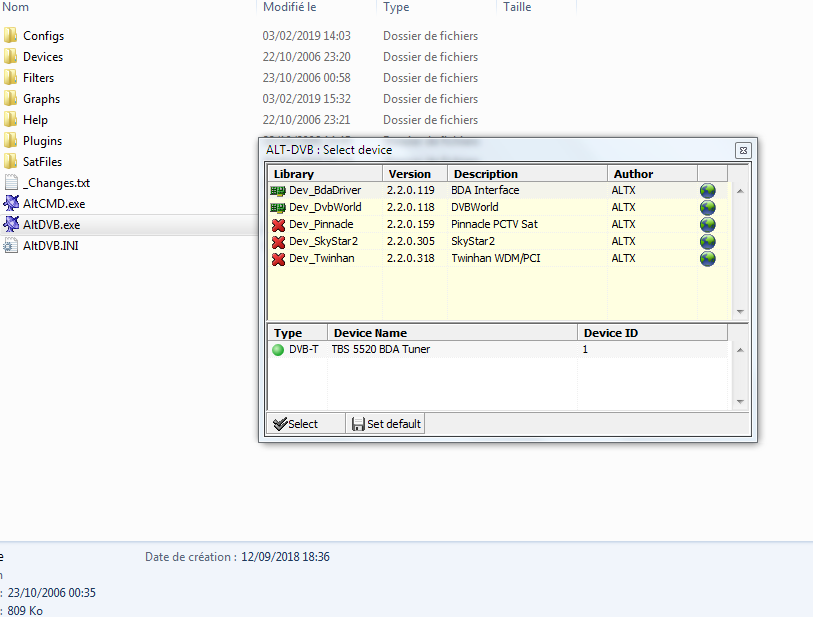
Task: Click the AltDVB.exe application icon
Action: pos(11,225)
